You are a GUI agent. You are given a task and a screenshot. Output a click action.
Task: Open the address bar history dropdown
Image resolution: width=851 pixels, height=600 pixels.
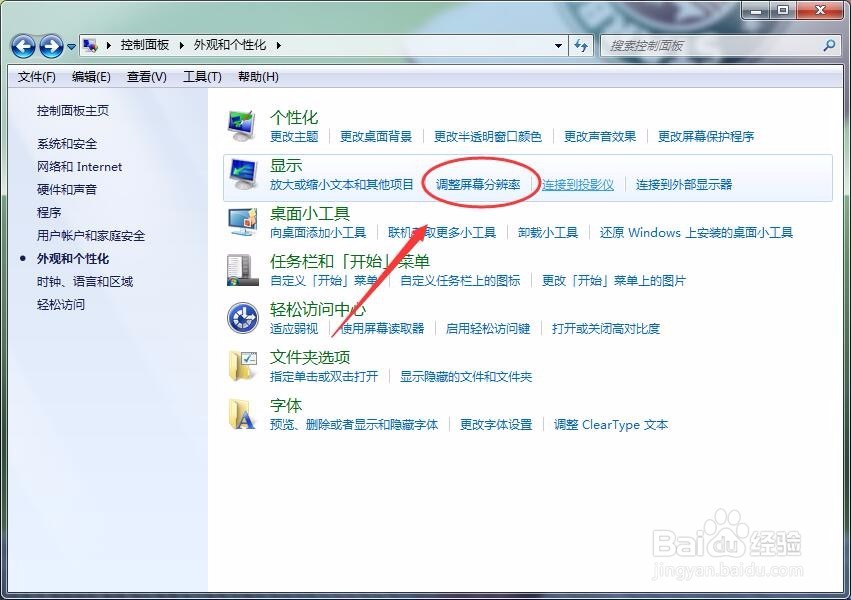558,46
